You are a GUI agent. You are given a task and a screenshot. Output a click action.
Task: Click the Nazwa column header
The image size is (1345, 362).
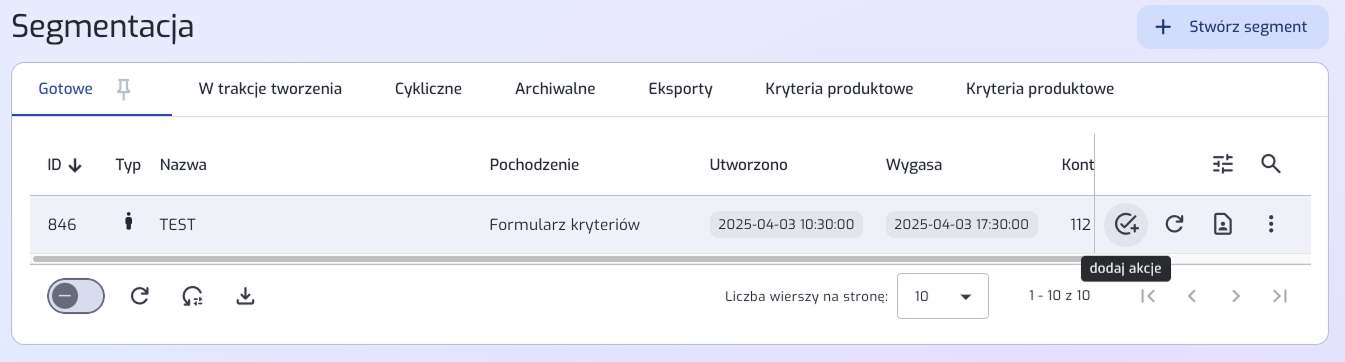pyautogui.click(x=183, y=165)
